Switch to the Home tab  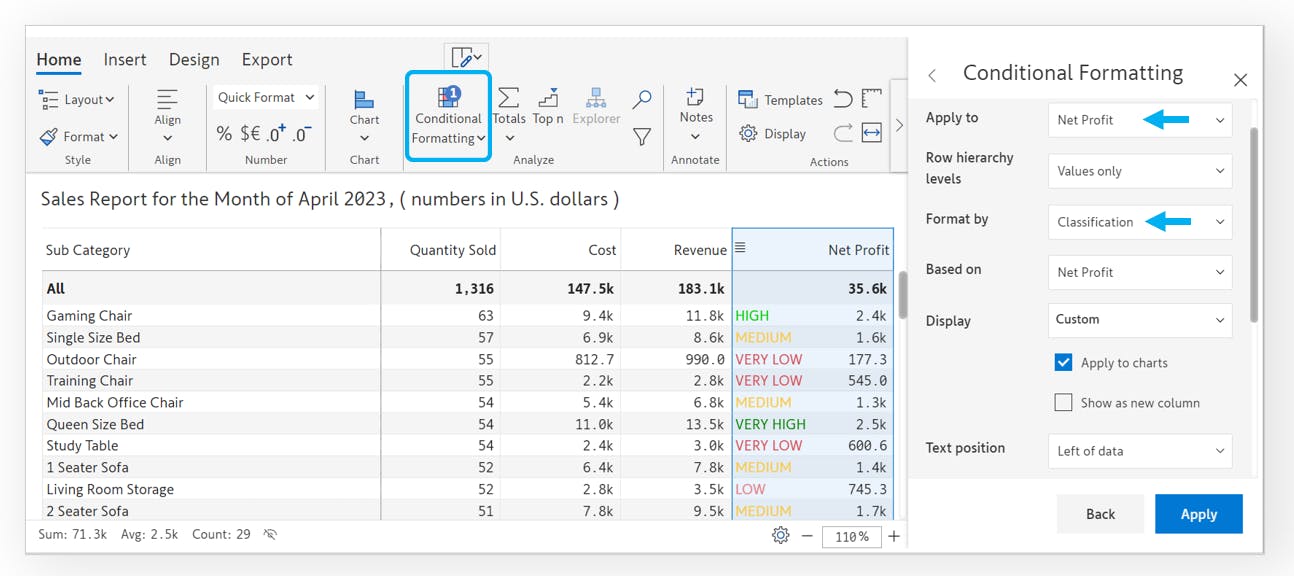(59, 60)
